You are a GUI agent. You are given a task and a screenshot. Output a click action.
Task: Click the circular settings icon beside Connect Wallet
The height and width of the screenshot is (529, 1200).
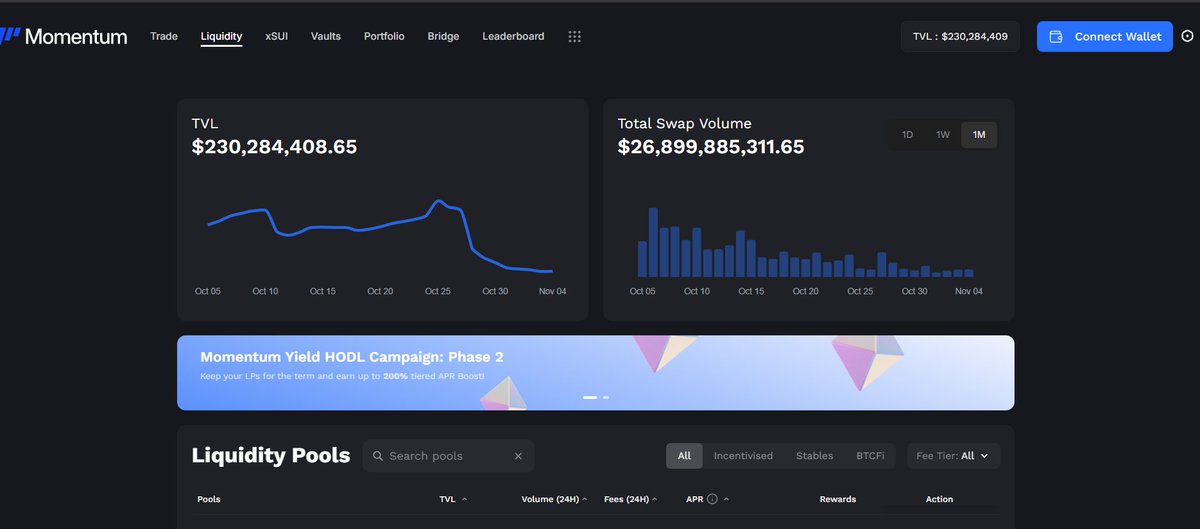(x=1187, y=36)
